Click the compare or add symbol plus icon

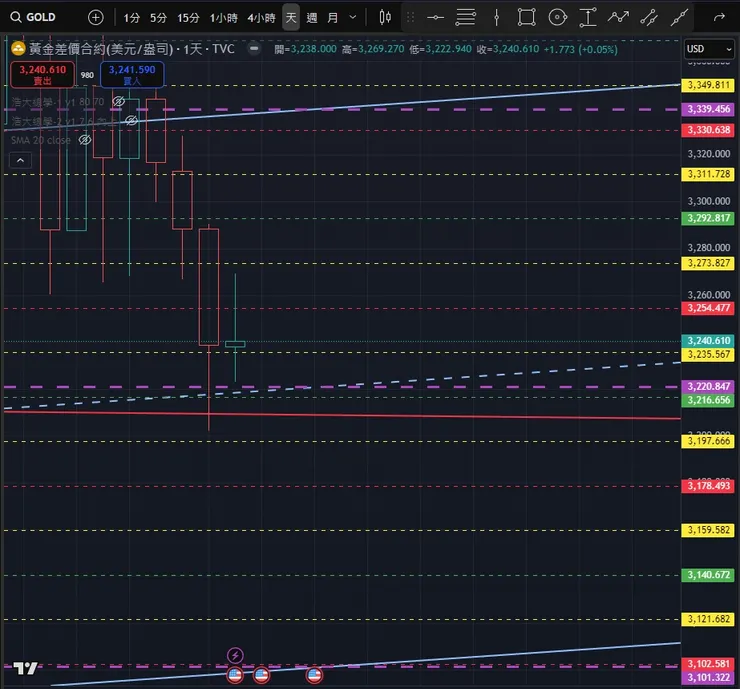pos(96,18)
